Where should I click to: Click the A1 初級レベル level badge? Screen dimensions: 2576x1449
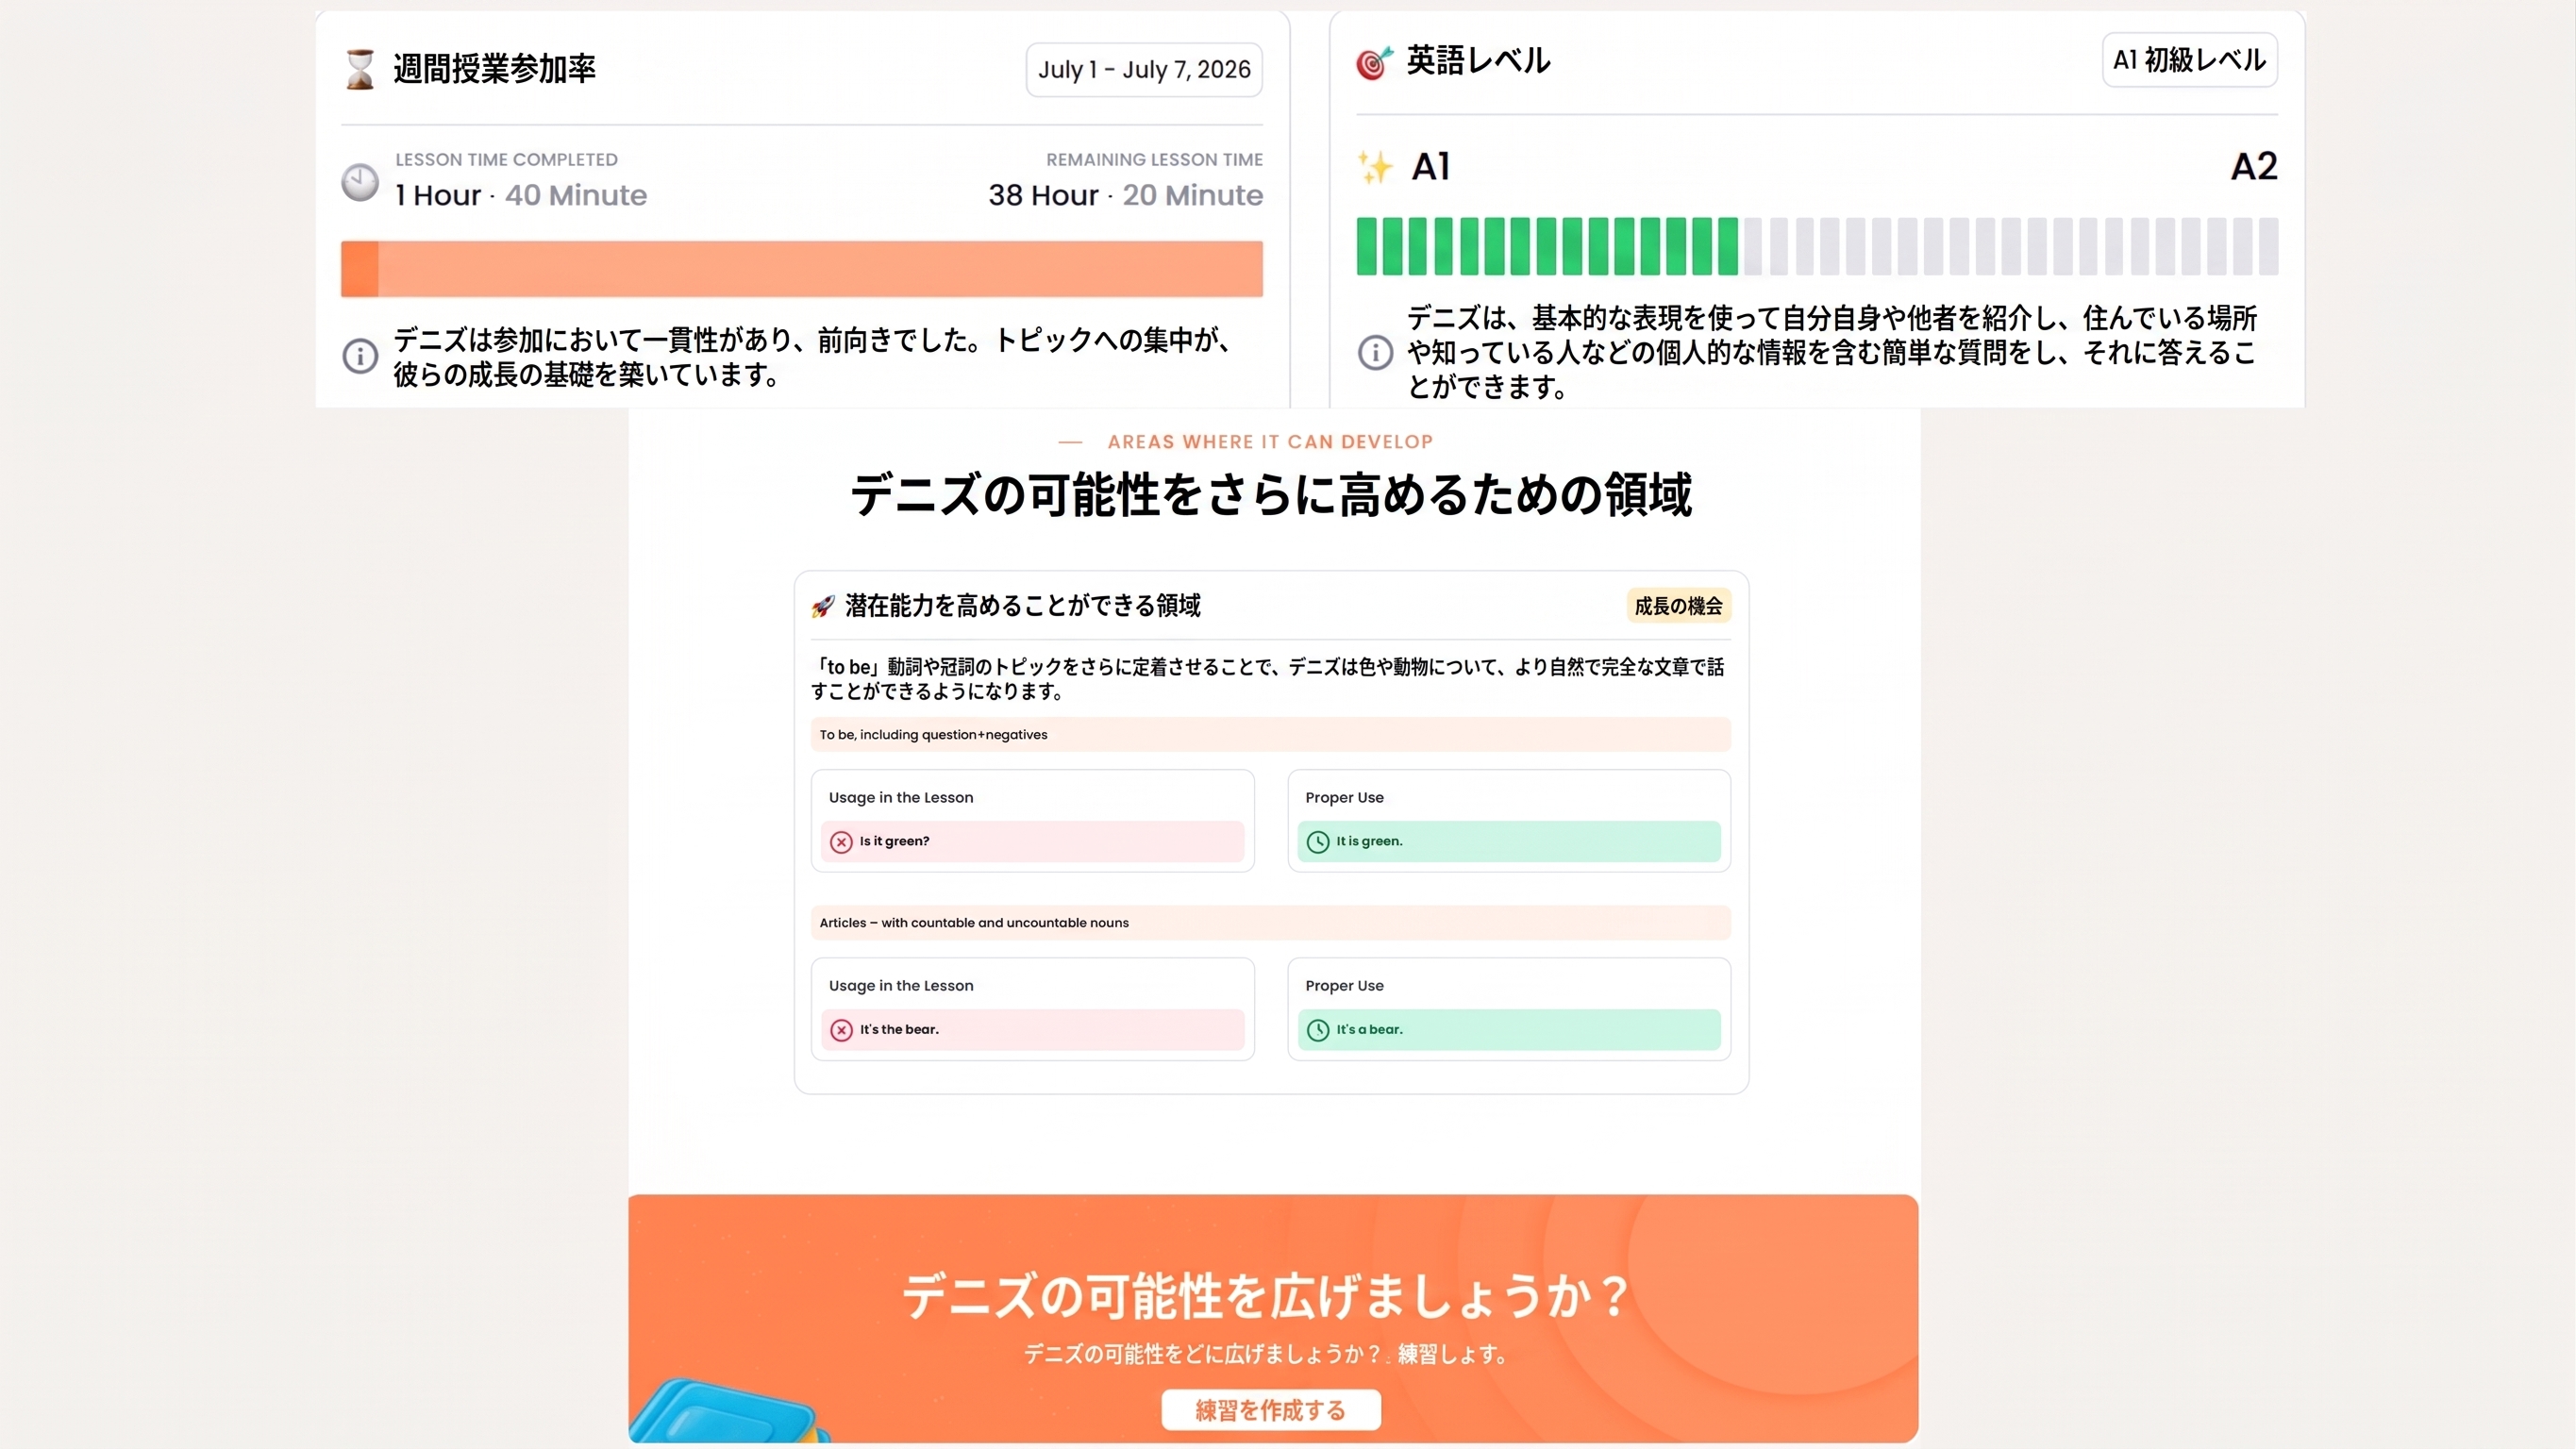pyautogui.click(x=2189, y=60)
